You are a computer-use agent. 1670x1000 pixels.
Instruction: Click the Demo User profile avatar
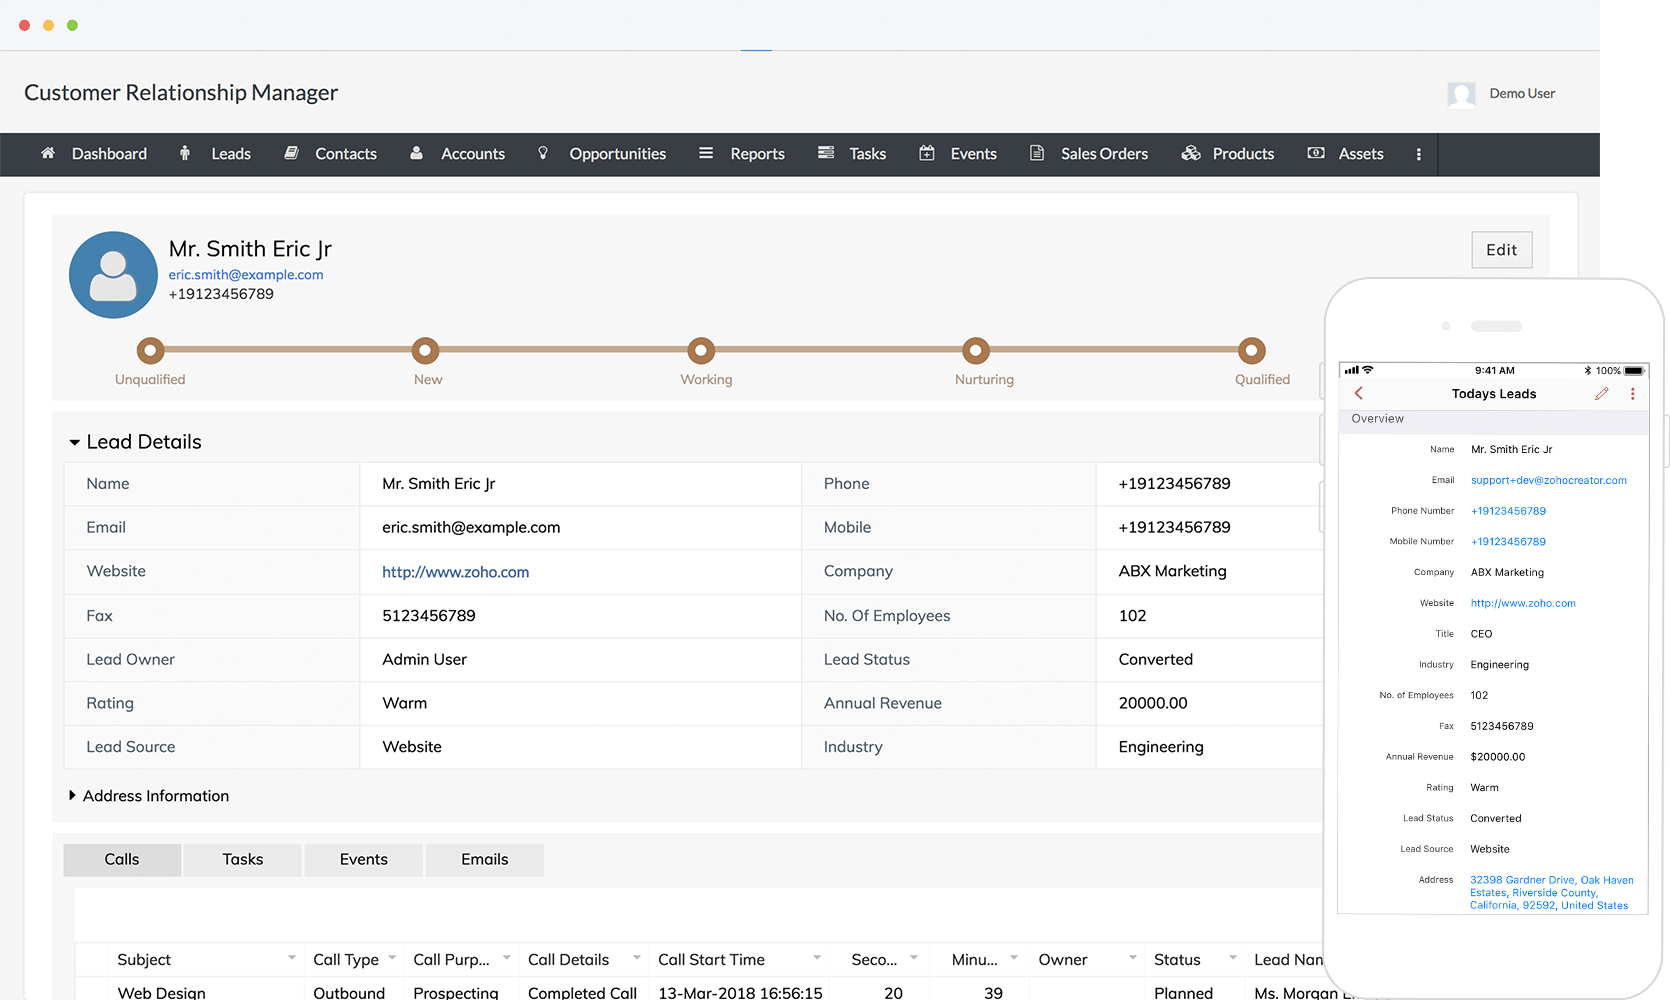pos(1461,94)
